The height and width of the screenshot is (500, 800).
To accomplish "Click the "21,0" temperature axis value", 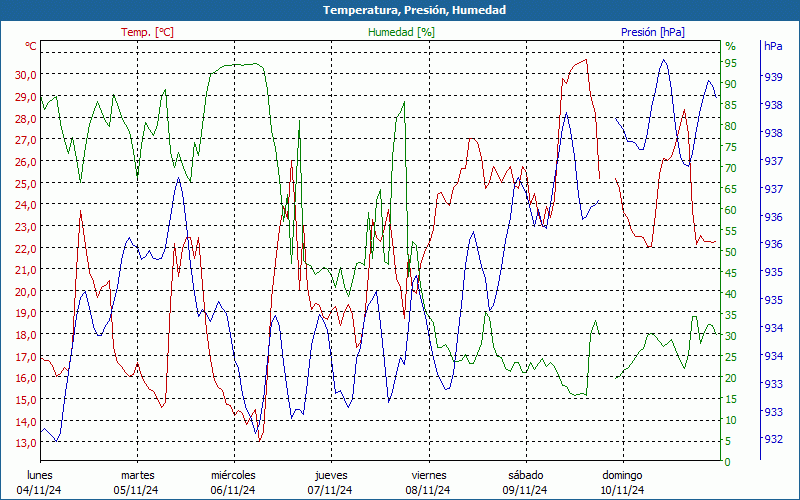I will [x=26, y=270].
